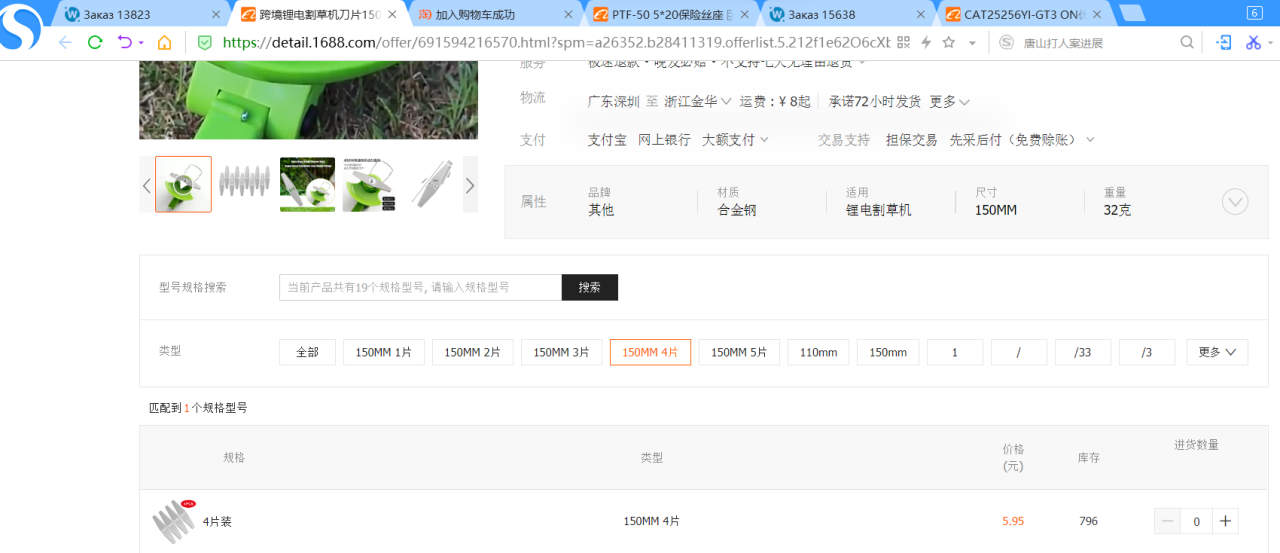Select the 150MM 2片 type option
Viewport: 1280px width, 553px height.
(x=473, y=352)
